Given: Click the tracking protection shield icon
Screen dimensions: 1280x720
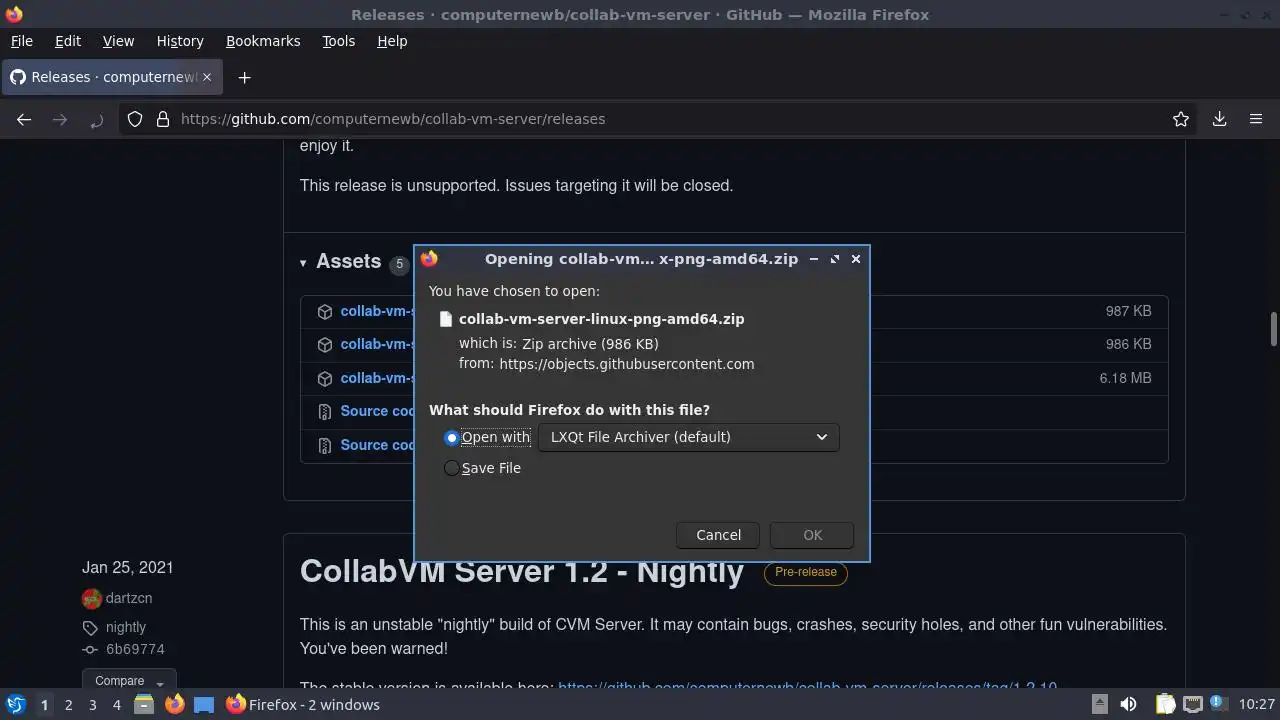Looking at the screenshot, I should coord(135,119).
